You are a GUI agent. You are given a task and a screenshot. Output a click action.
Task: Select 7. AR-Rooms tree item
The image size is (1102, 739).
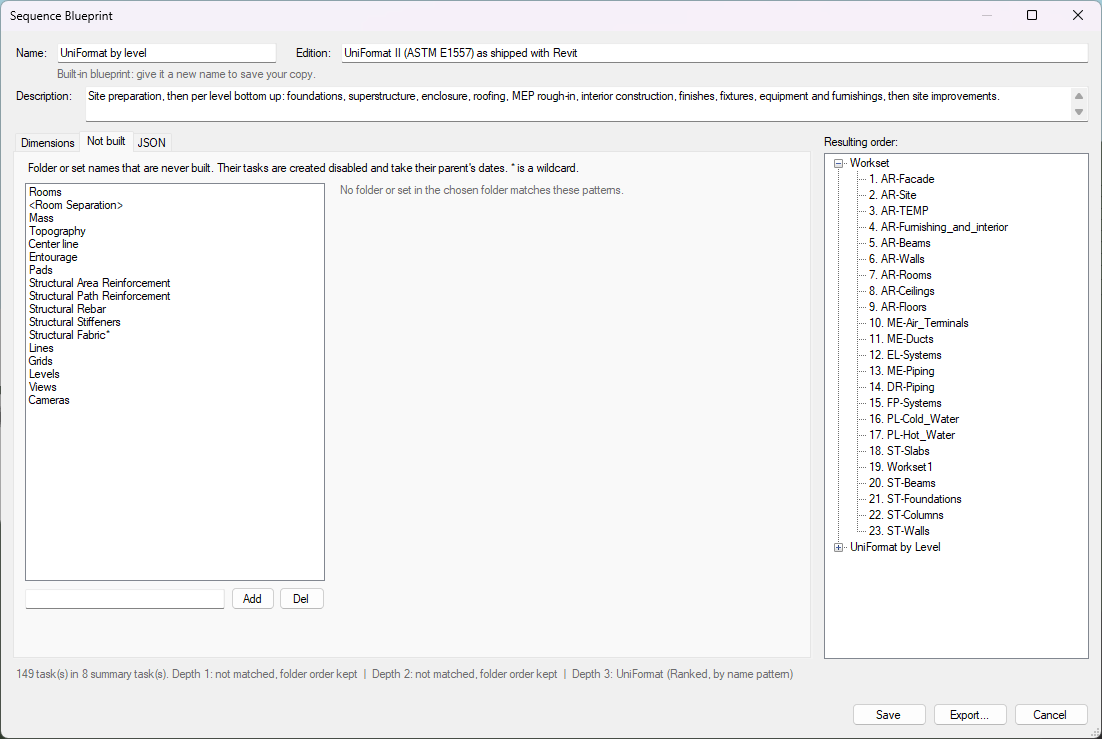pos(900,275)
